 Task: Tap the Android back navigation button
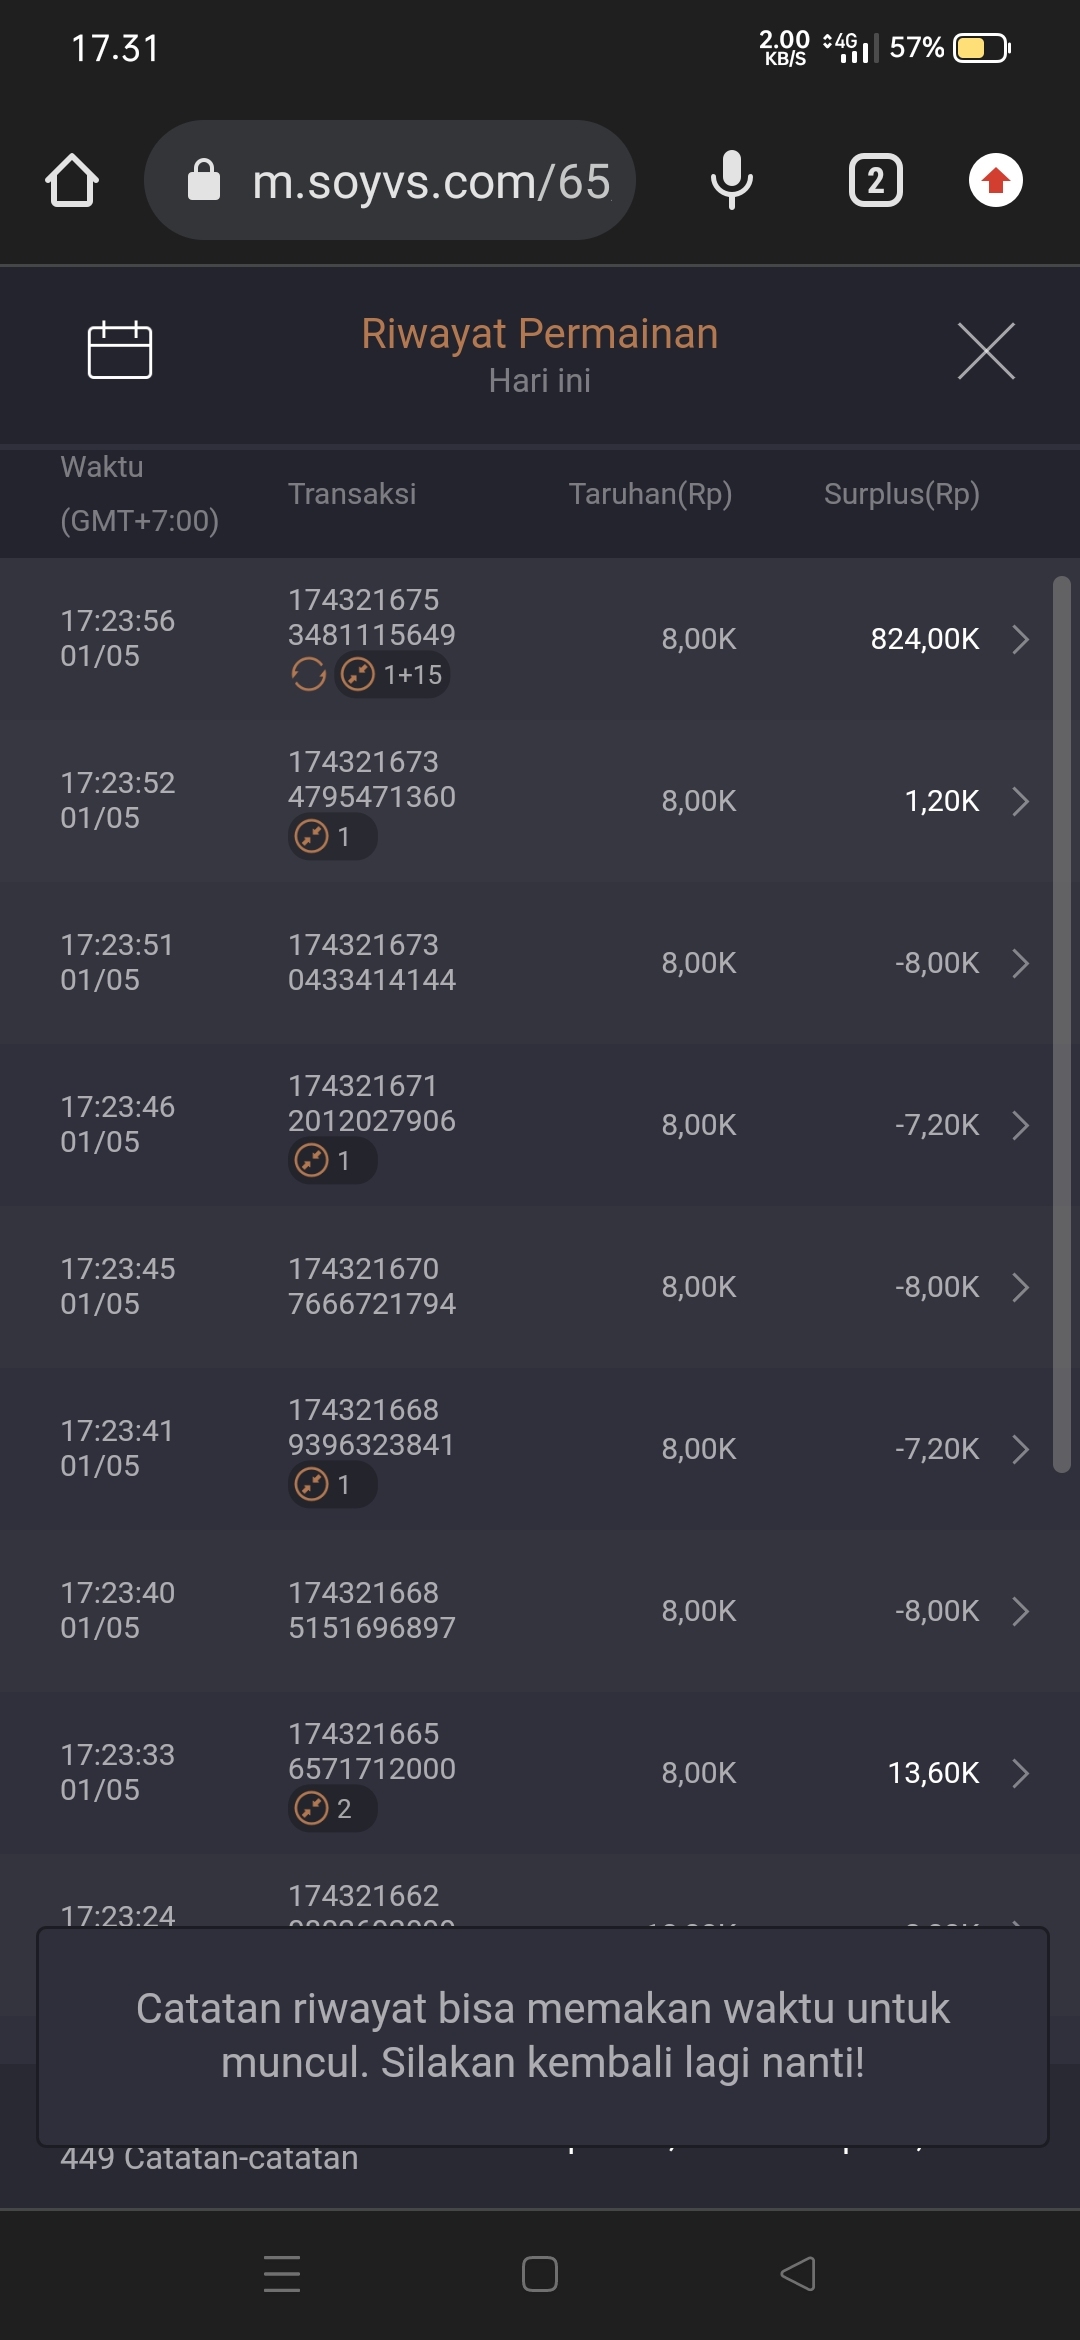[x=798, y=2274]
